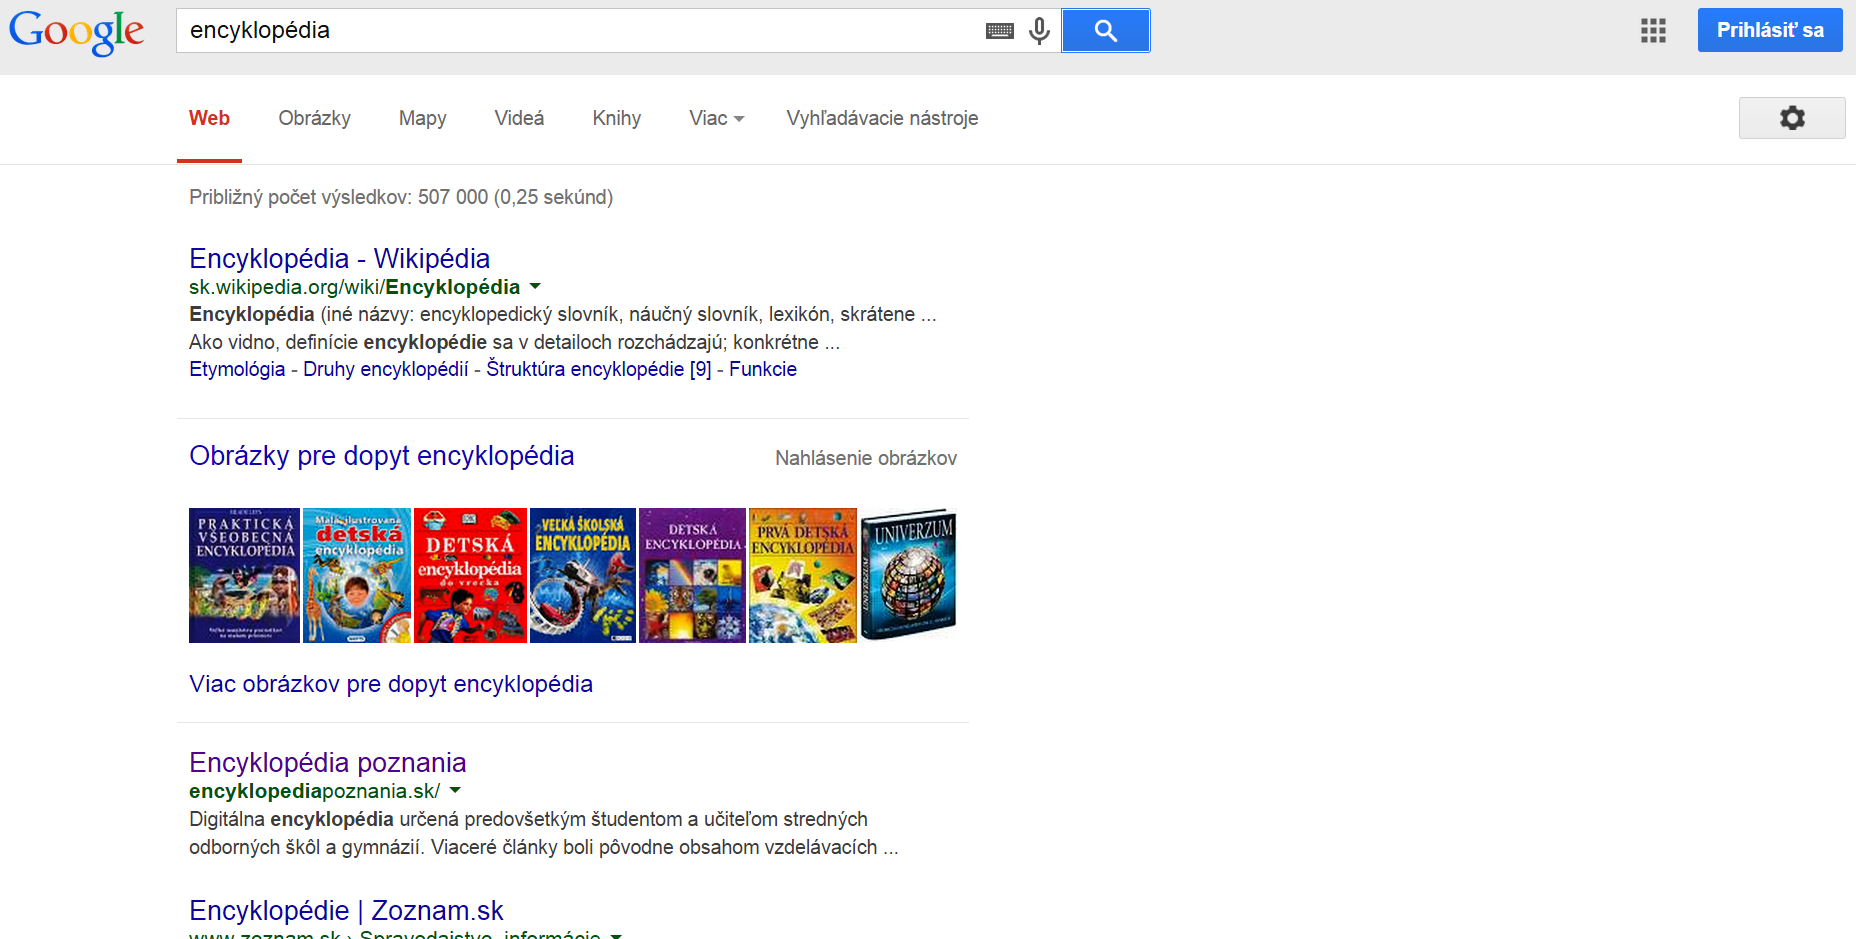This screenshot has width=1856, height=939.
Task: Click Viac obrázkov pre dopyt encyklopédia
Action: coord(391,684)
